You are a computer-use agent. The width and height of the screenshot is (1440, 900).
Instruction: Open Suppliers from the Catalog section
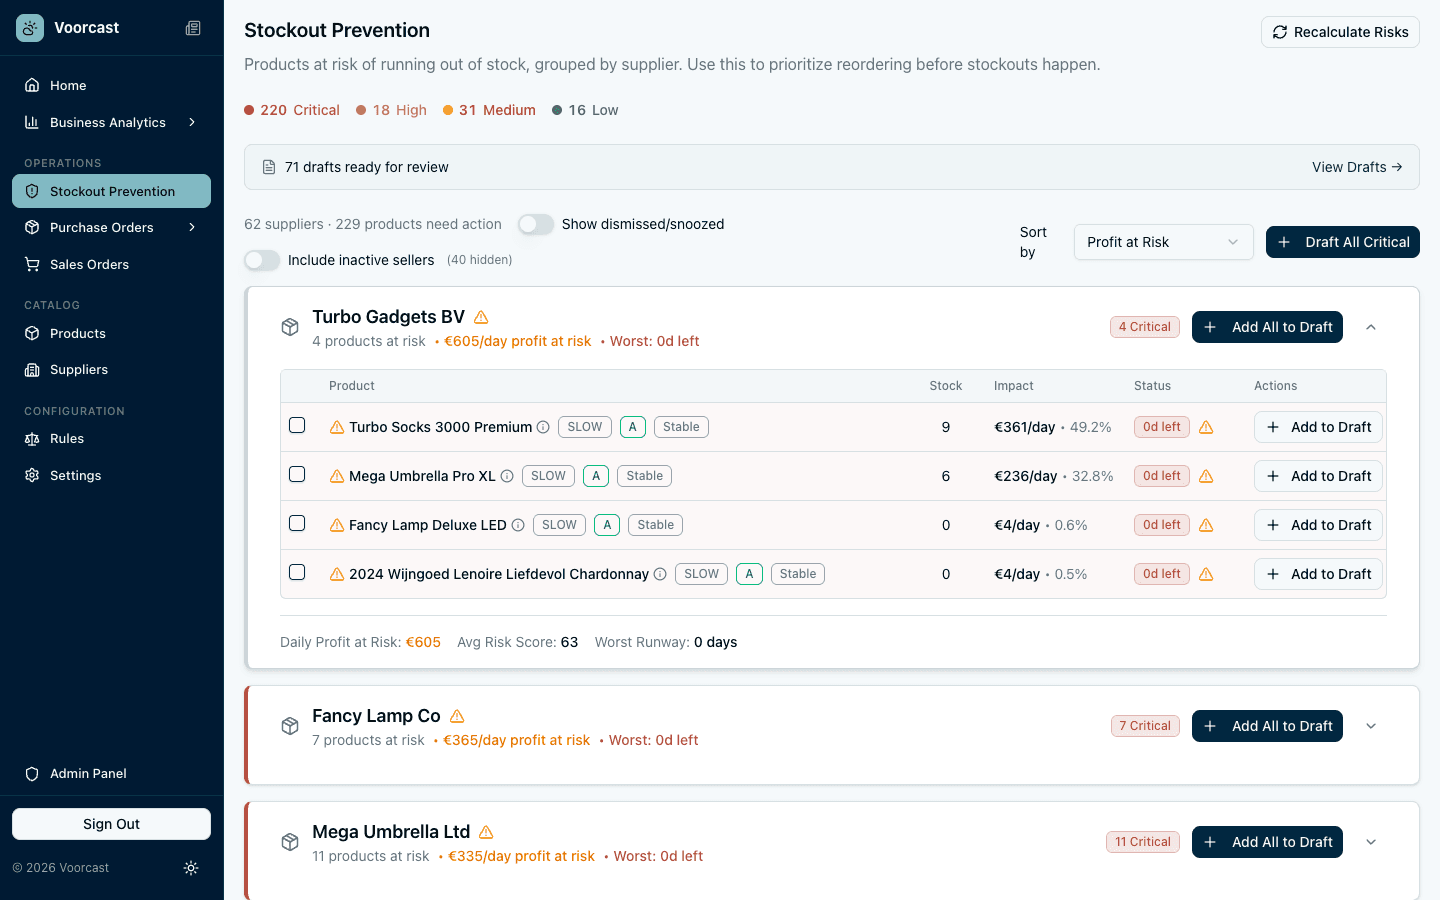point(79,369)
